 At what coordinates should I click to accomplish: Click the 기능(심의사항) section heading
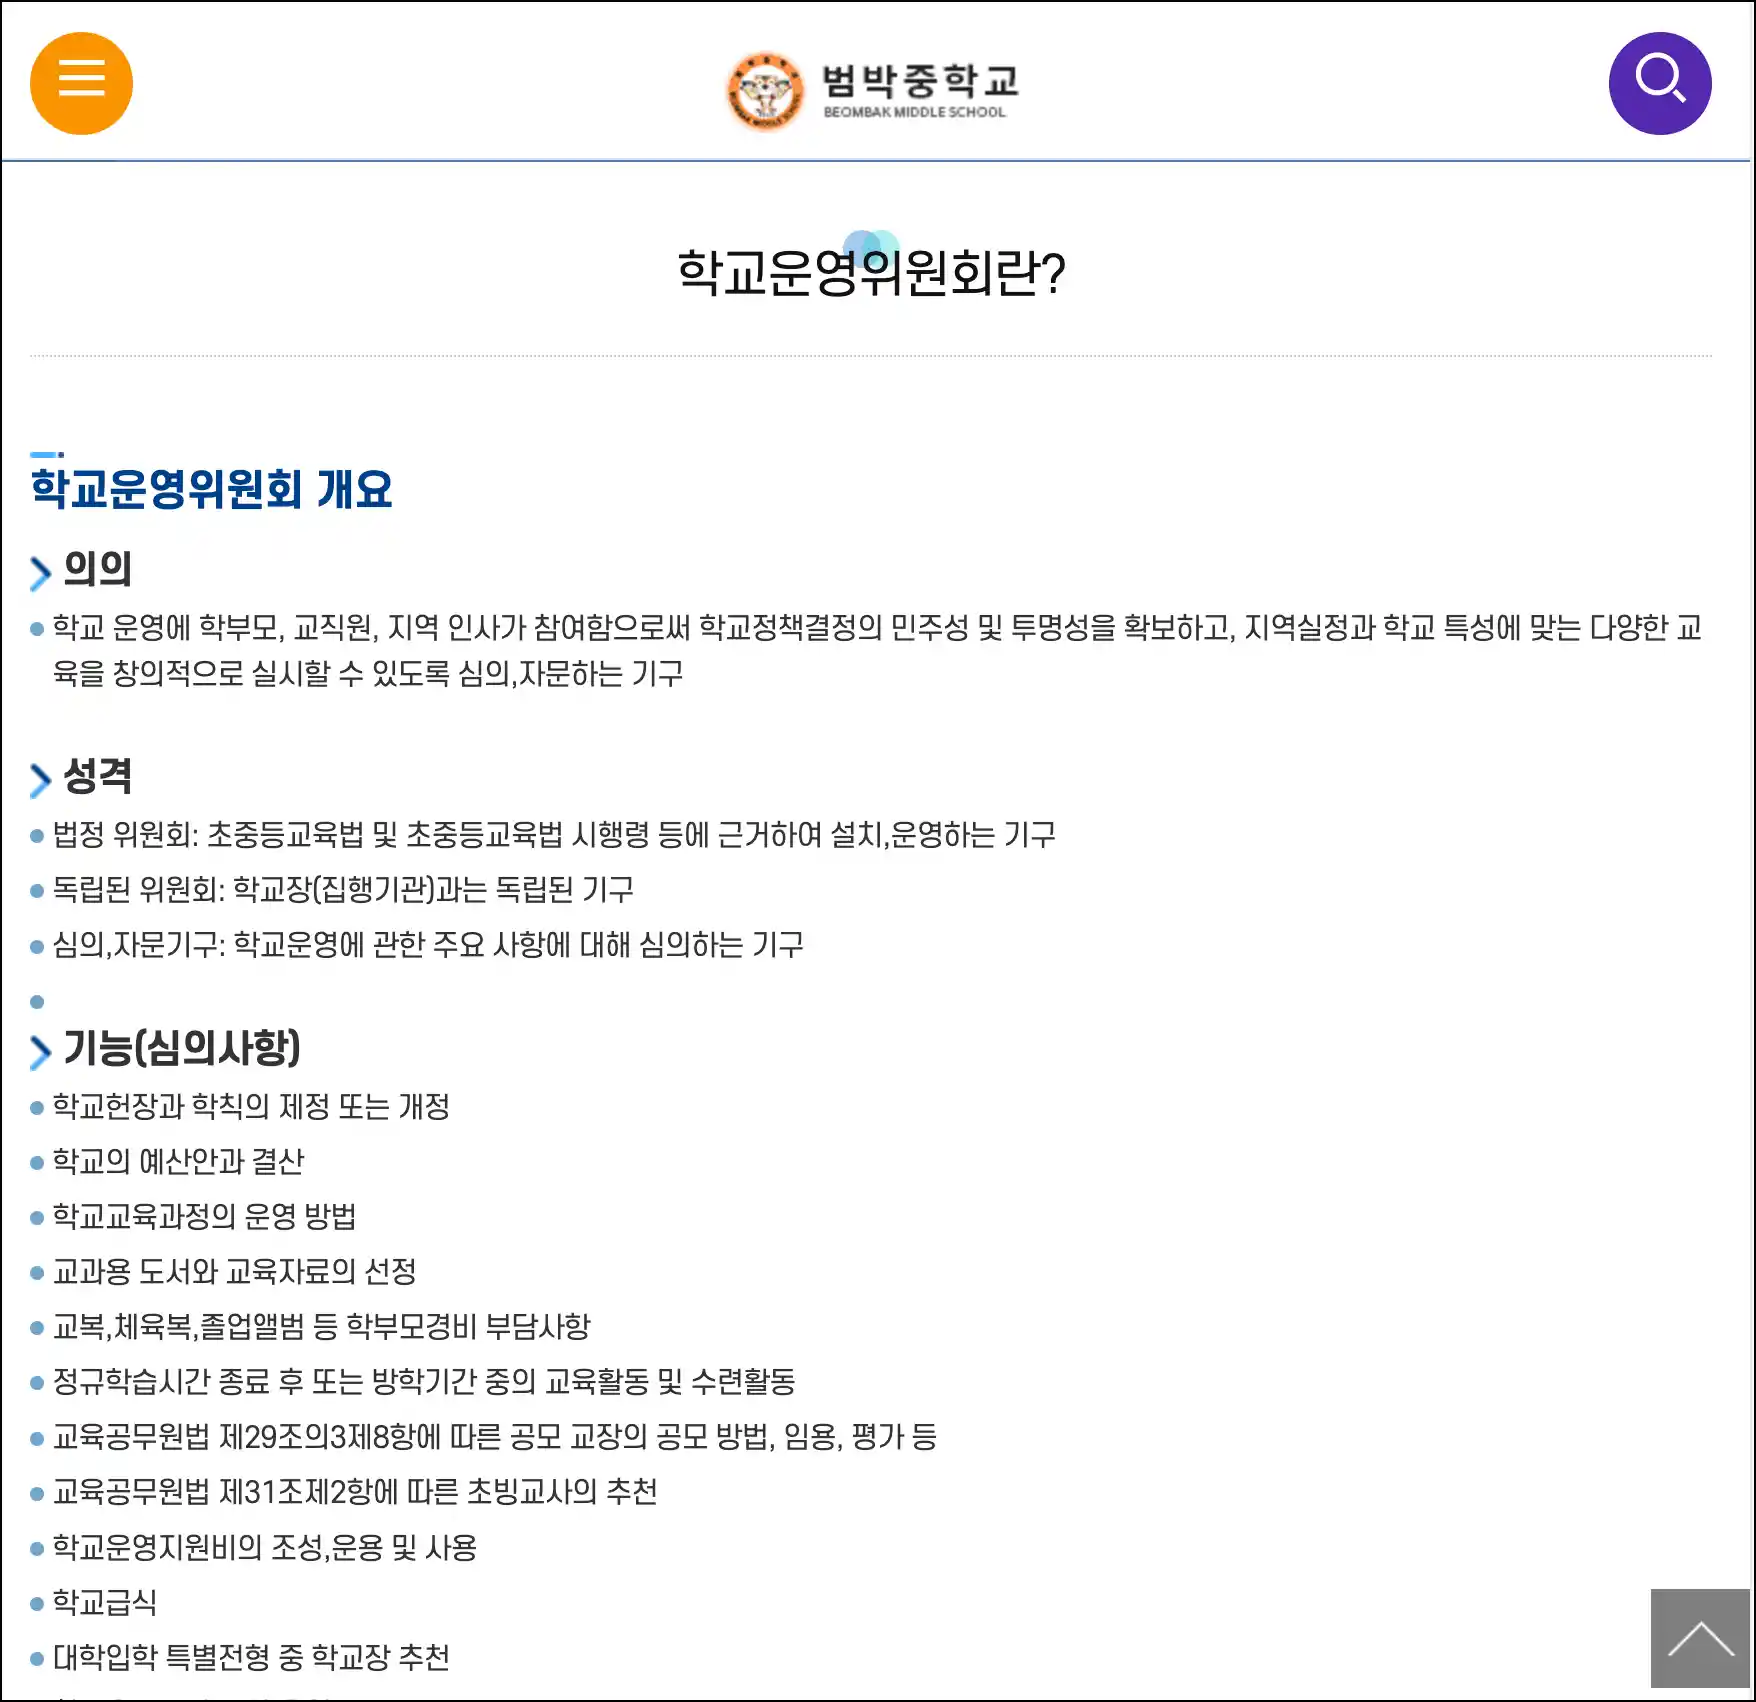181,1047
